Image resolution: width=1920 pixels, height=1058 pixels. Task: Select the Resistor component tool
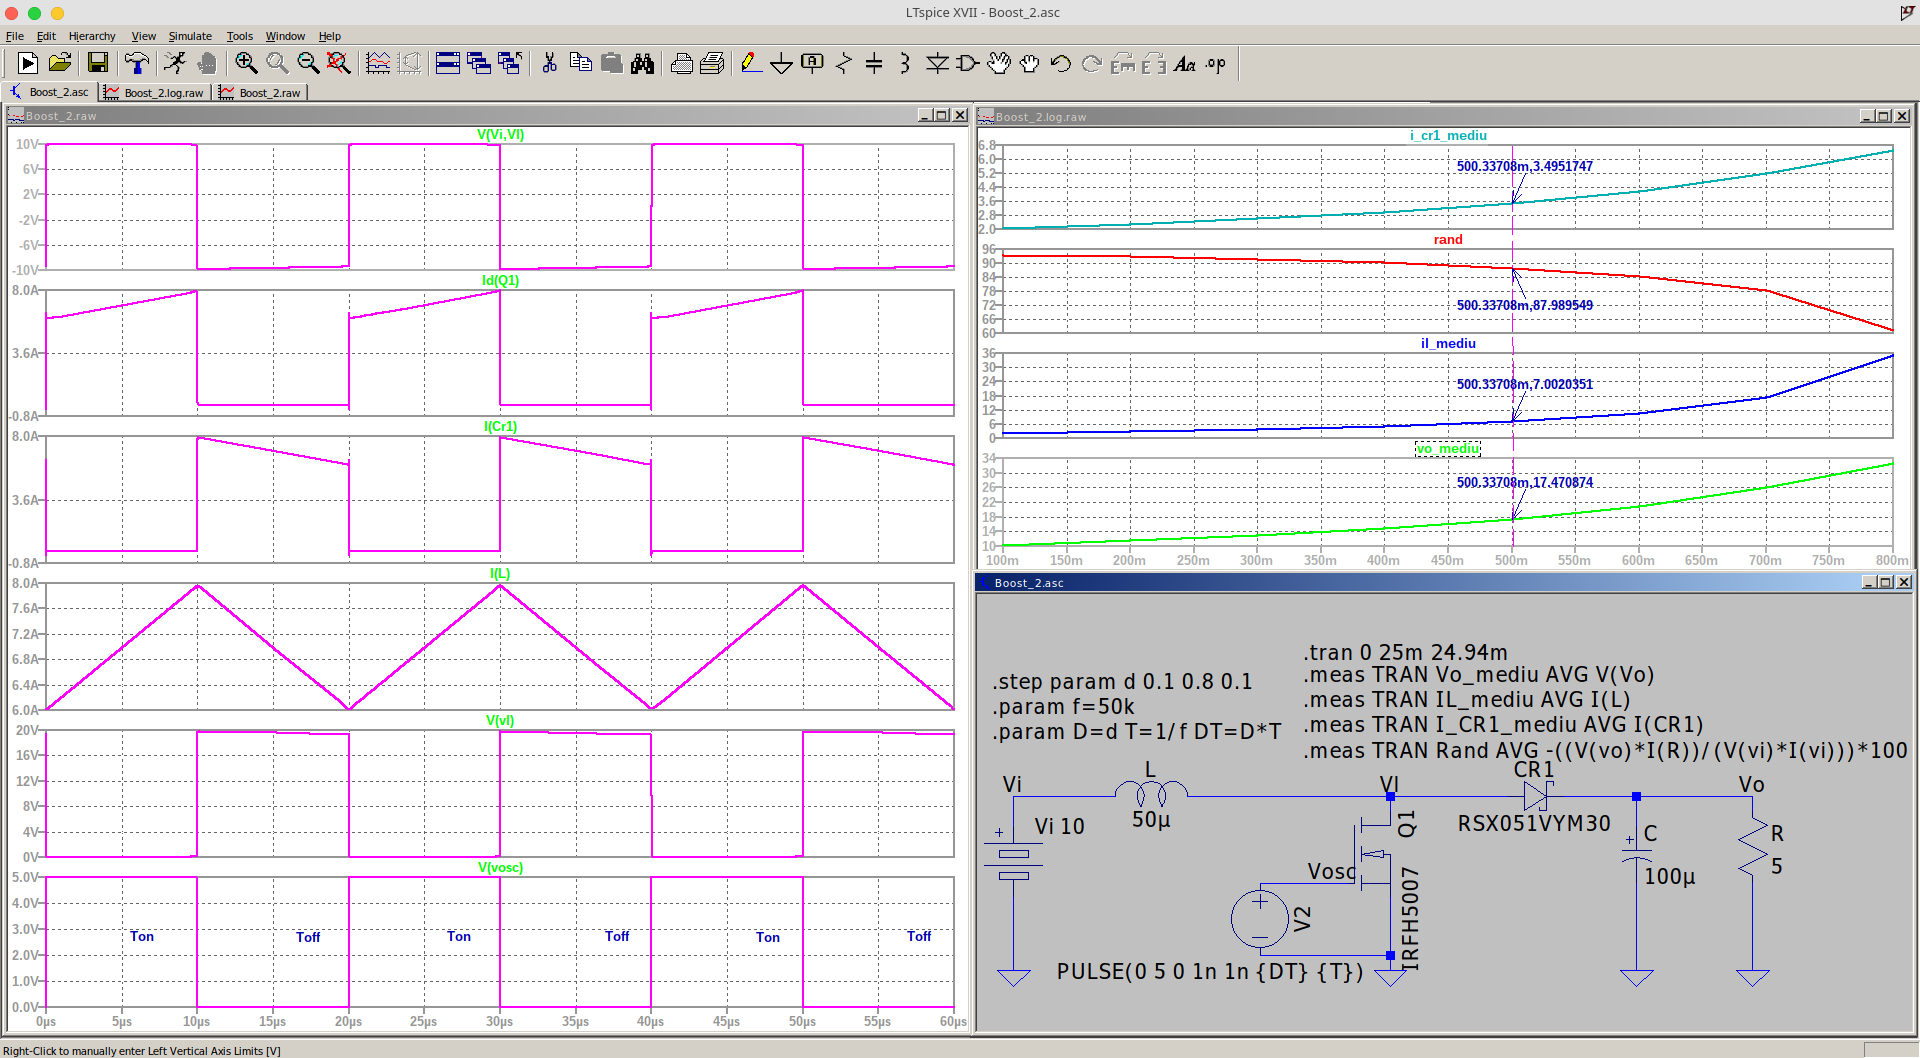click(844, 64)
